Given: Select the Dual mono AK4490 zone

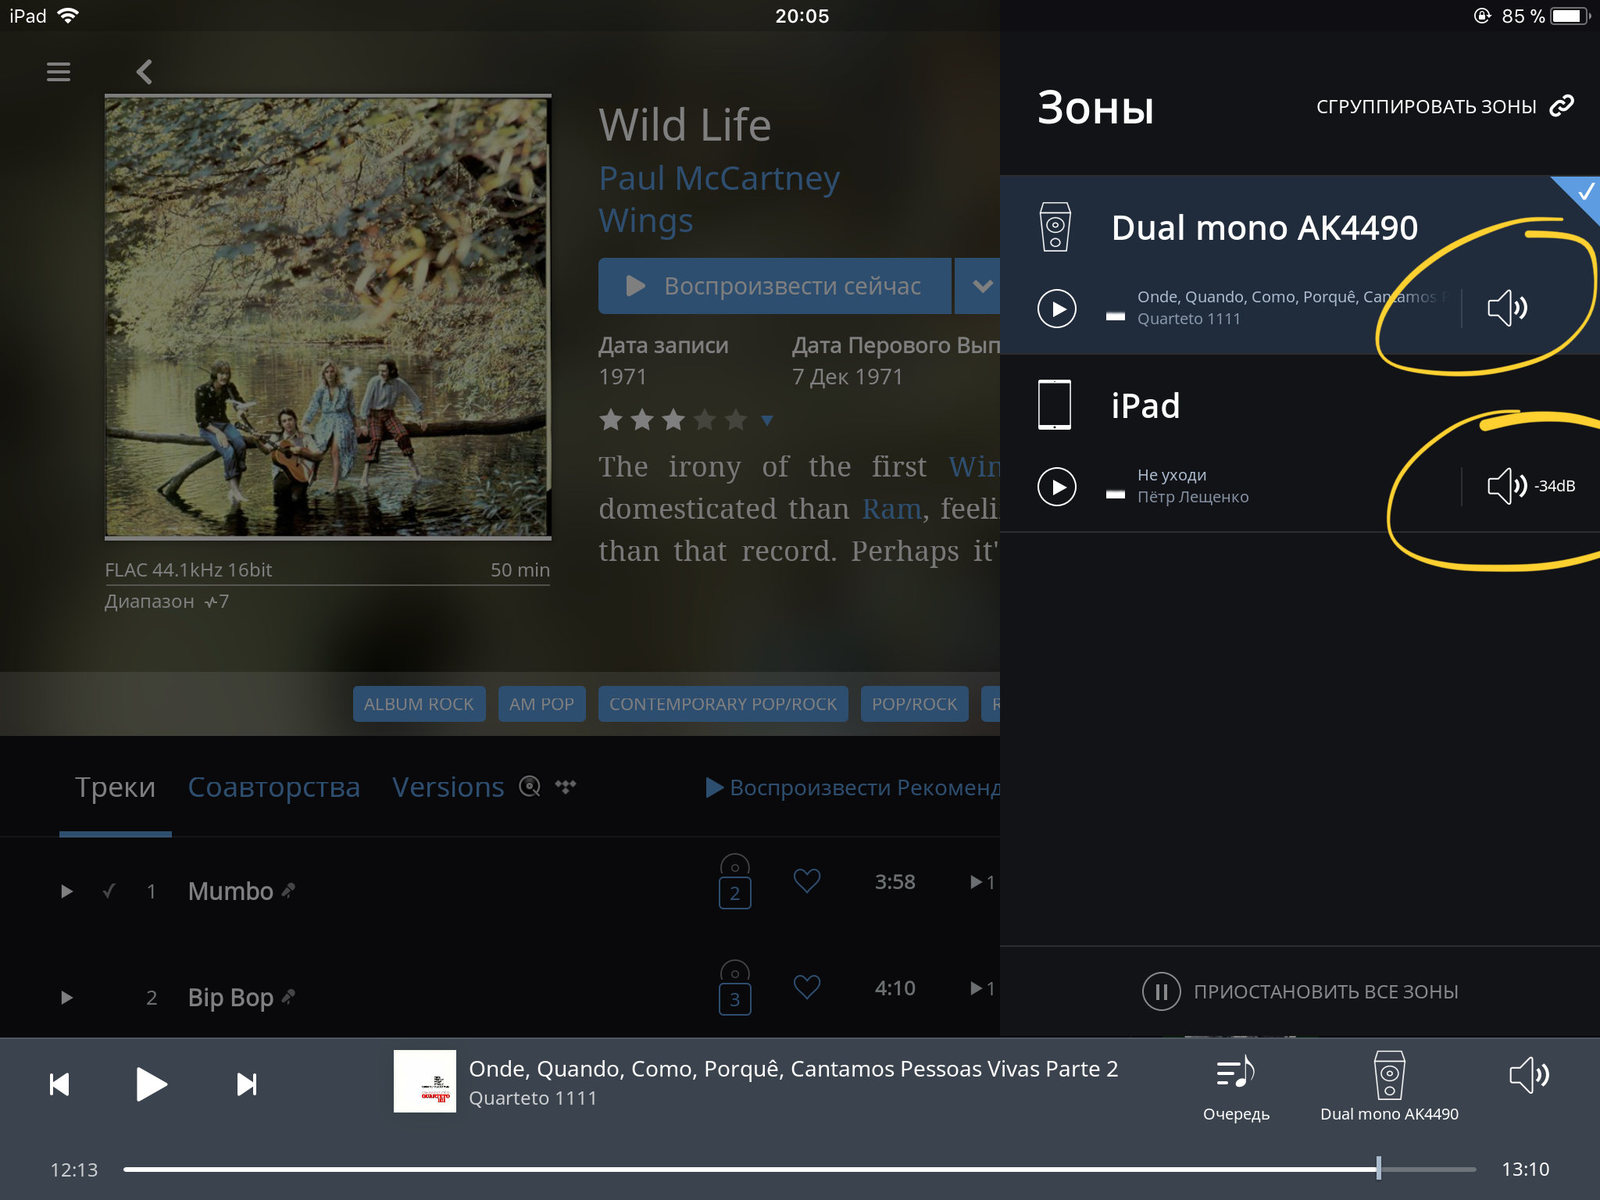Looking at the screenshot, I should click(x=1300, y=264).
